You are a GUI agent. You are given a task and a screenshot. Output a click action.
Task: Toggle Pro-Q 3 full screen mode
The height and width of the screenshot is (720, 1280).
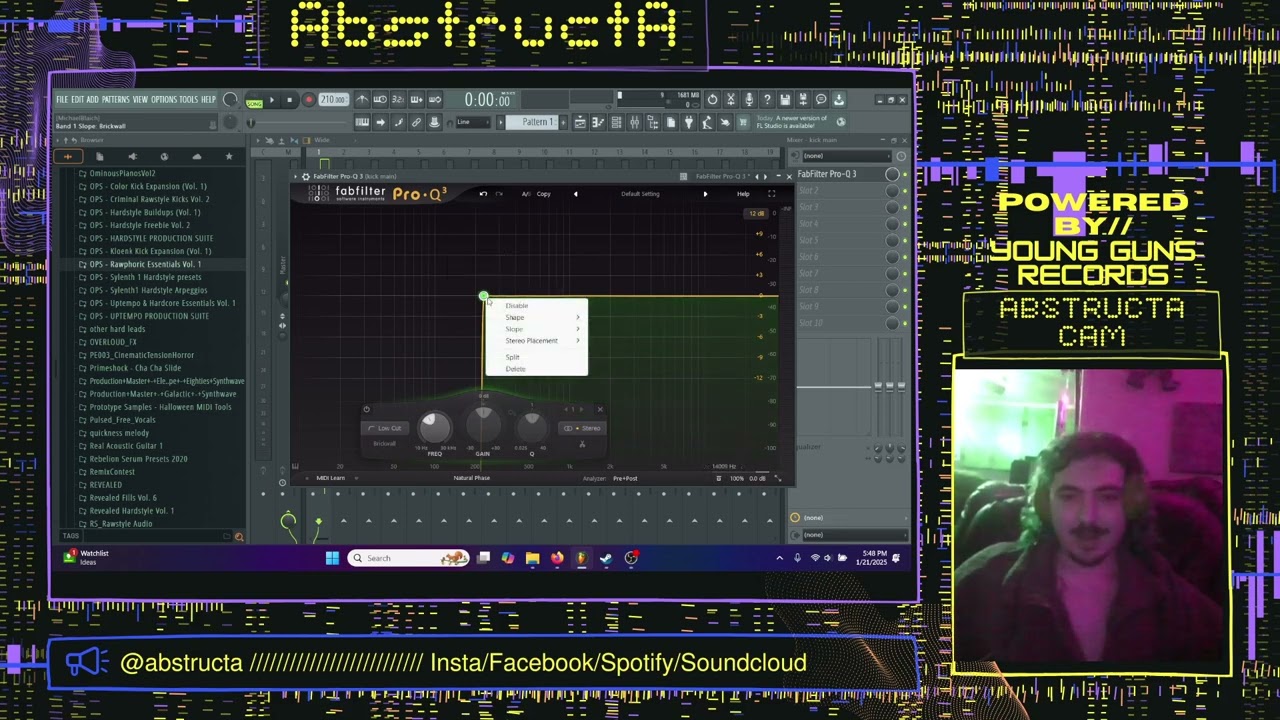point(771,194)
